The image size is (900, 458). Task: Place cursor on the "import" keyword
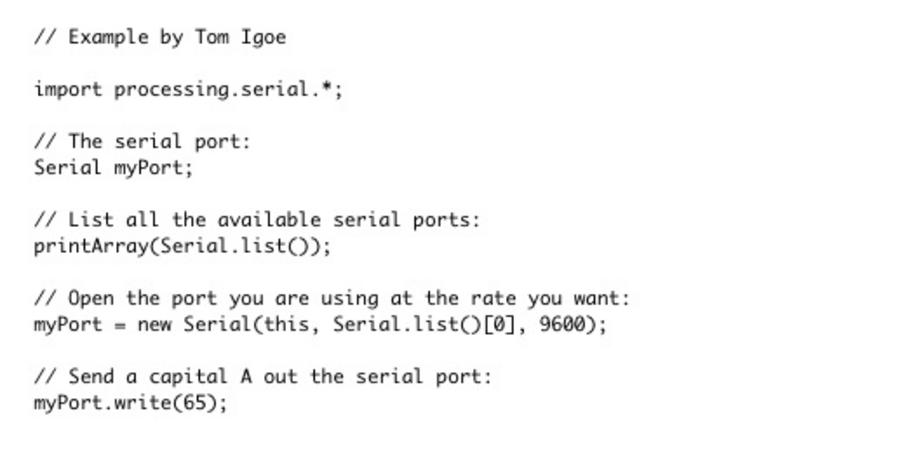click(x=68, y=90)
